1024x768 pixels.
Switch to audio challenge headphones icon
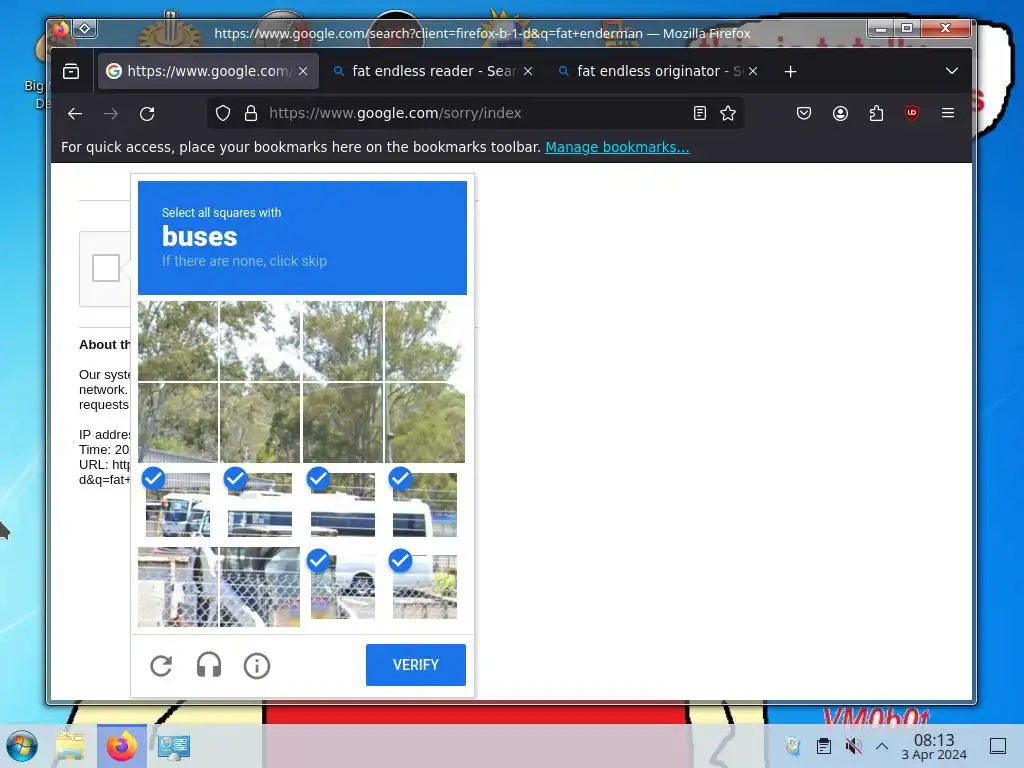click(x=209, y=665)
